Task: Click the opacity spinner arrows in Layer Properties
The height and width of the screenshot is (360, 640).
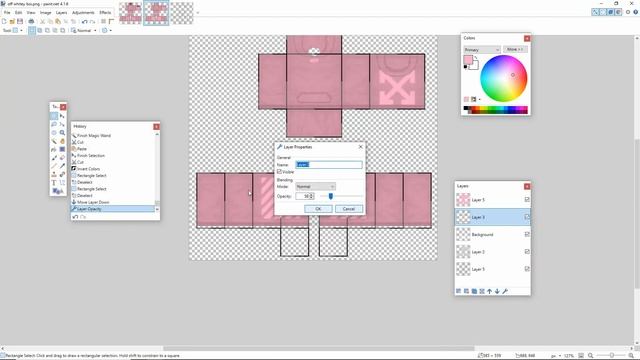Action: 311,196
